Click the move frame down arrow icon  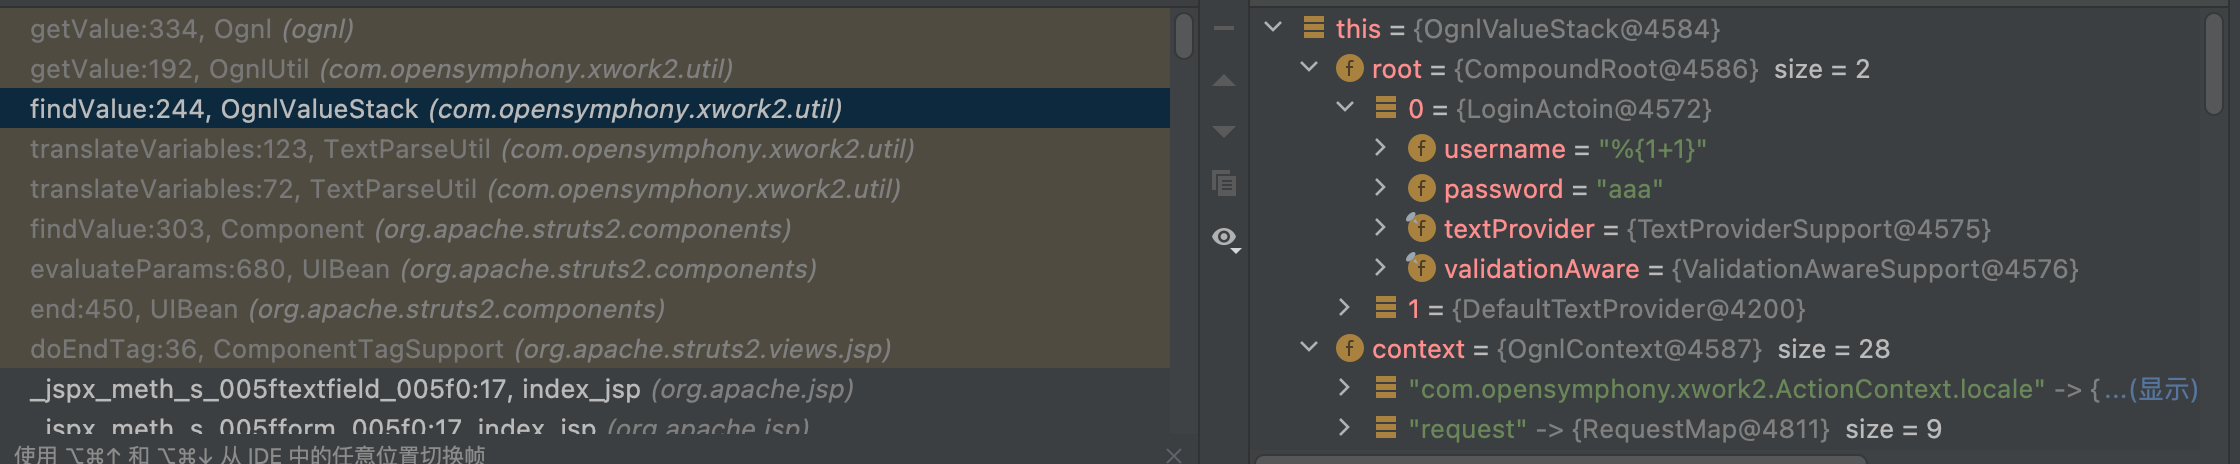(x=1224, y=132)
